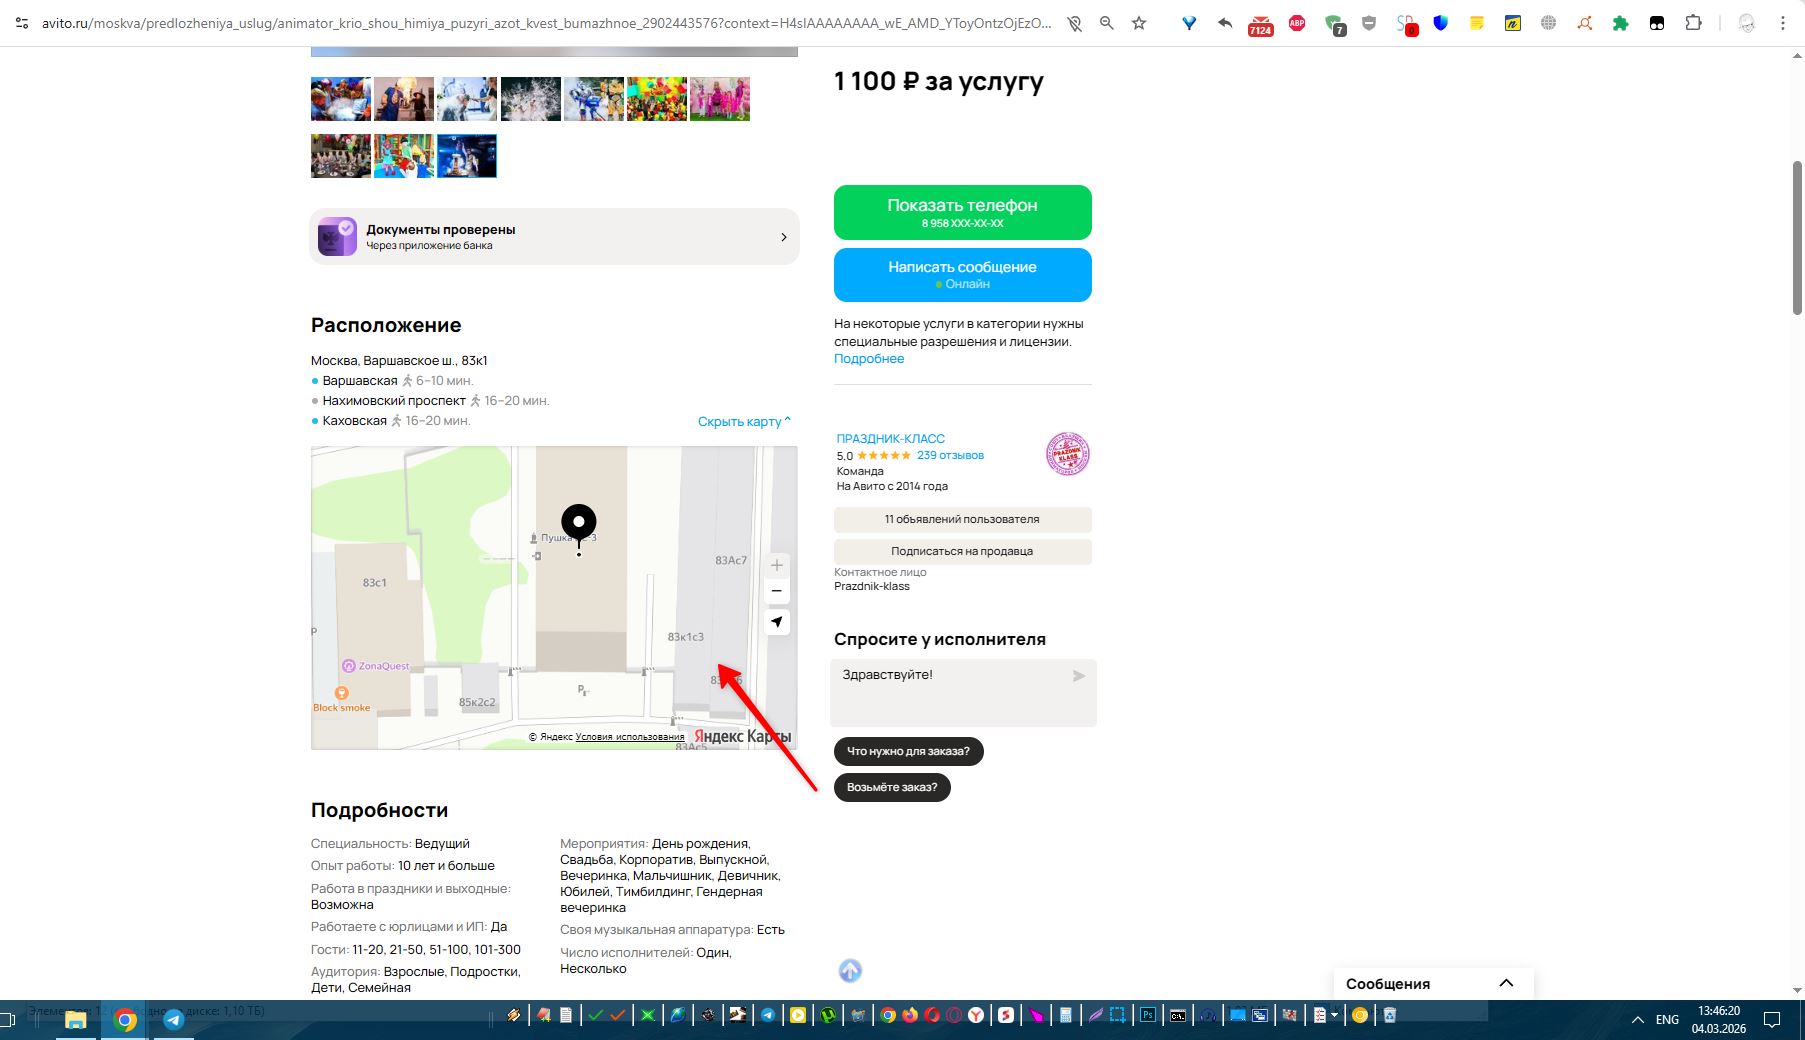The image size is (1805, 1040).
Task: Select the Что нужно для заказа? chip
Action: coord(908,751)
